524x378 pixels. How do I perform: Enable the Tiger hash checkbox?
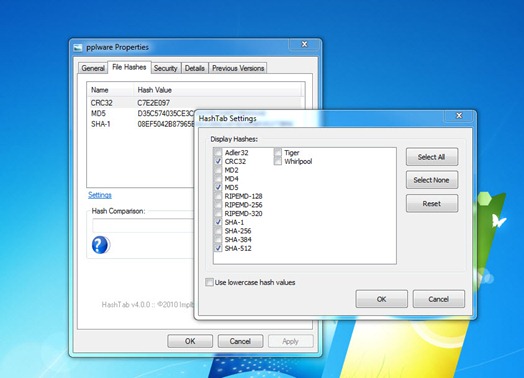tap(278, 153)
